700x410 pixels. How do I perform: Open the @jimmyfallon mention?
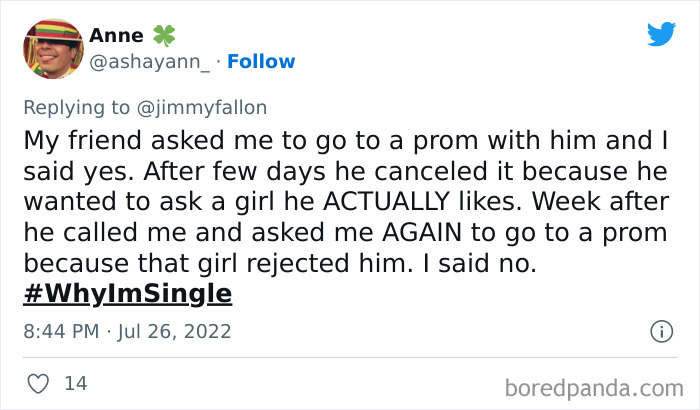pyautogui.click(x=214, y=107)
